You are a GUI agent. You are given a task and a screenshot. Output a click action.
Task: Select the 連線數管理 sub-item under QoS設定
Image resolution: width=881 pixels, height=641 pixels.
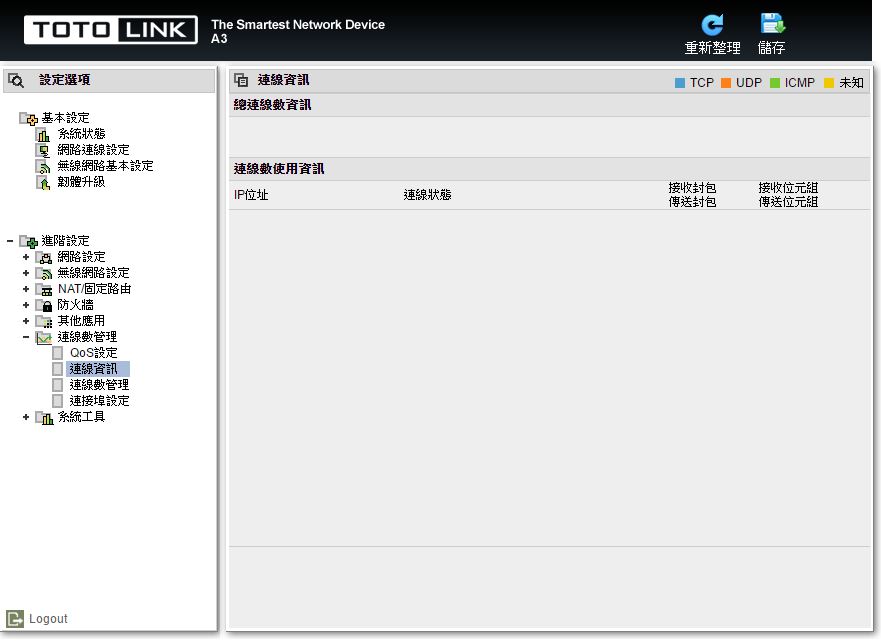coord(99,385)
